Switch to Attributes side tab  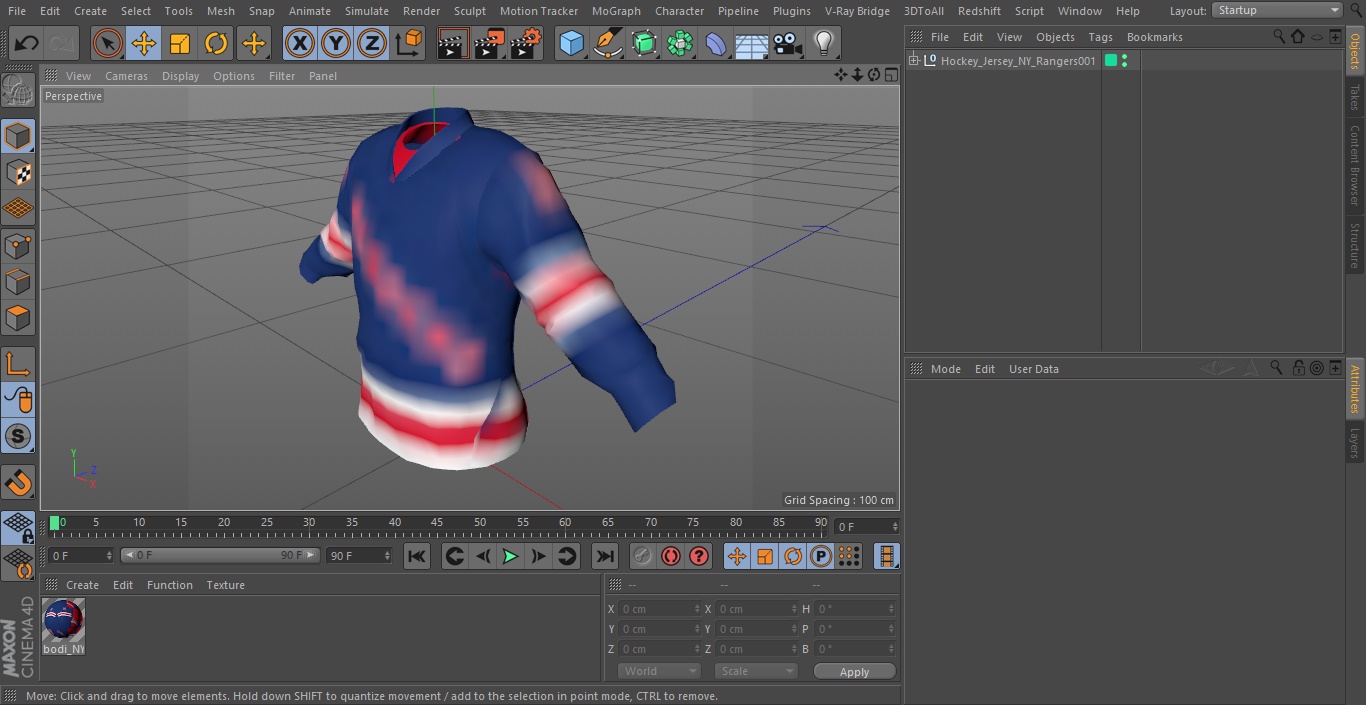tap(1355, 389)
